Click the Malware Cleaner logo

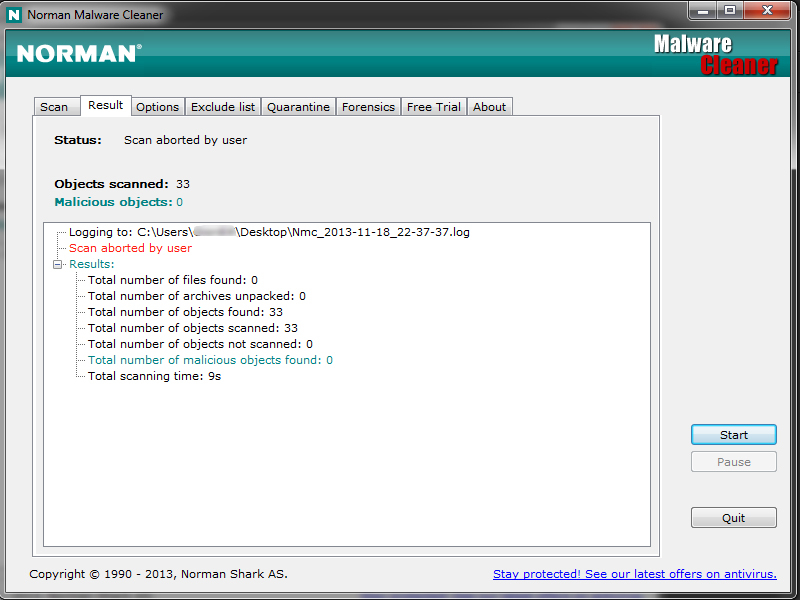[x=715, y=55]
